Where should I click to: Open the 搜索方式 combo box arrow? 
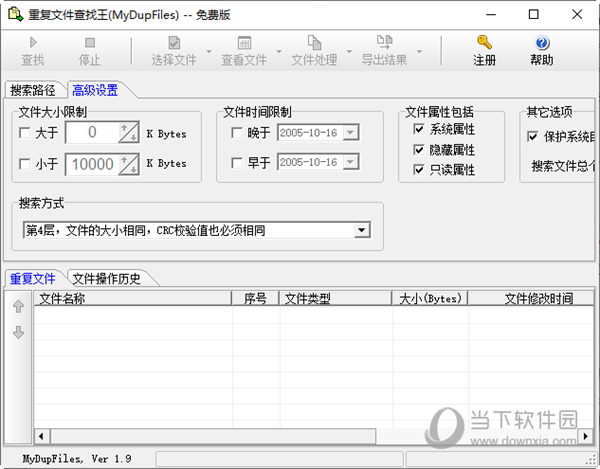[362, 230]
